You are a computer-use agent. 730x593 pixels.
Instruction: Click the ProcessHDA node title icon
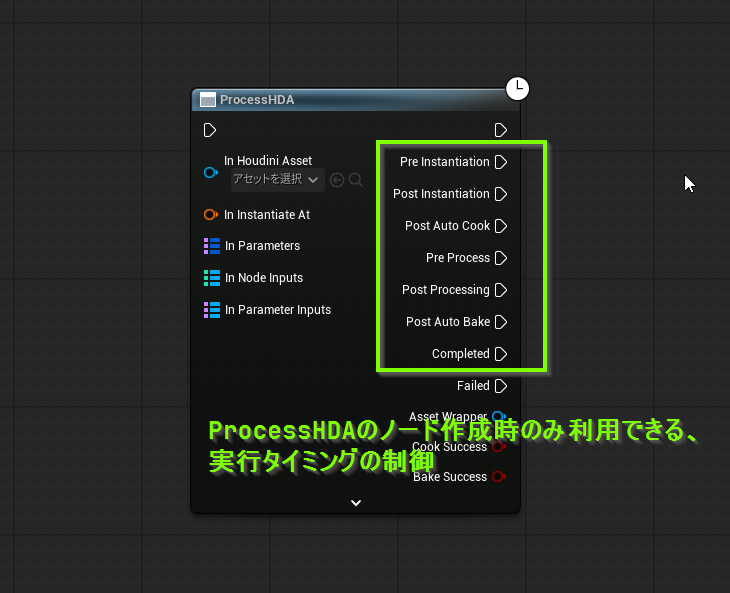pyautogui.click(x=208, y=100)
